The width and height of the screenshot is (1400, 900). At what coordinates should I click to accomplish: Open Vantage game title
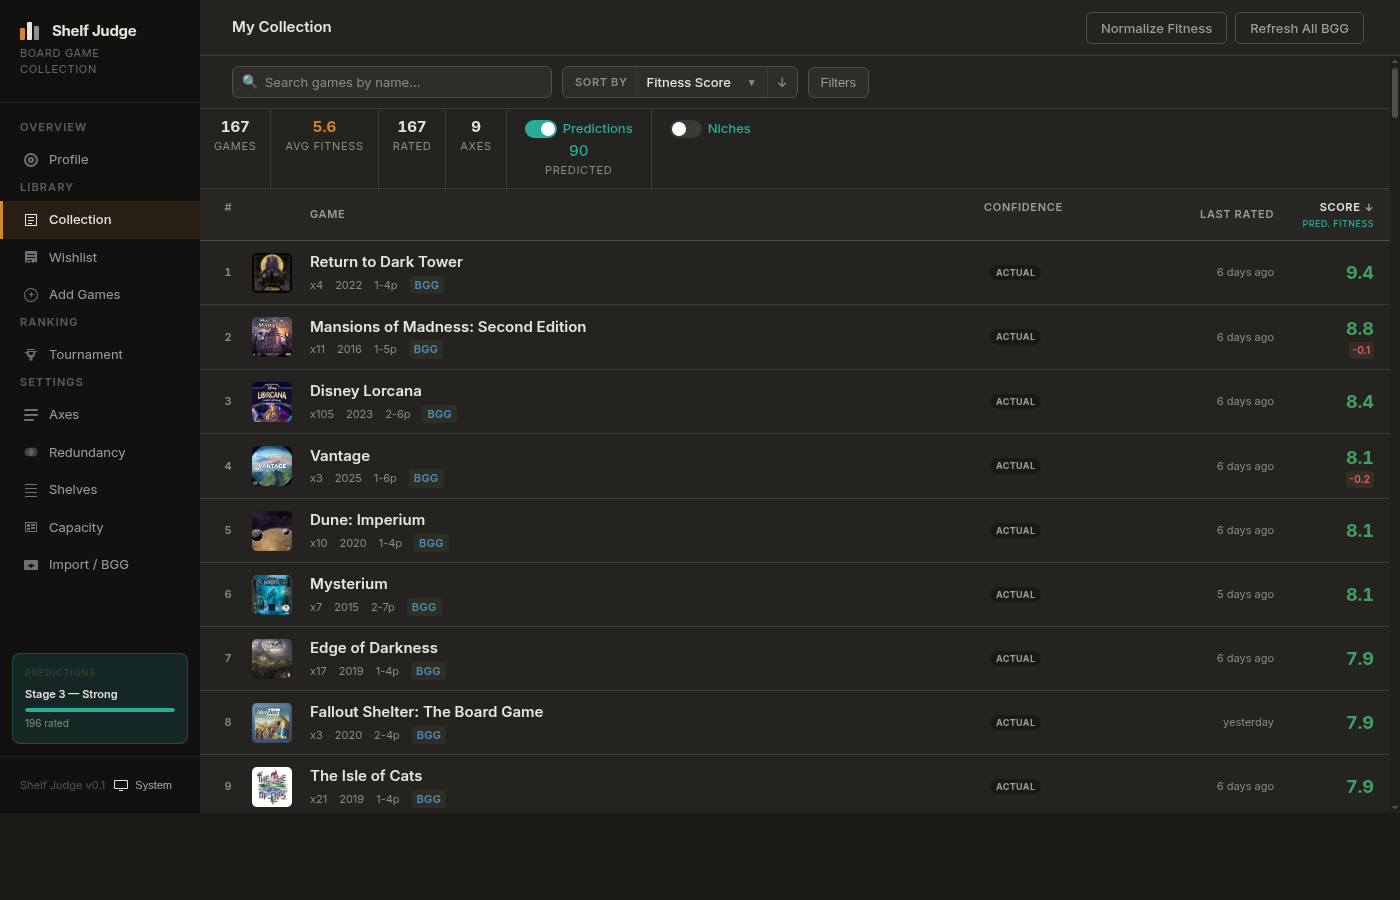click(x=340, y=456)
